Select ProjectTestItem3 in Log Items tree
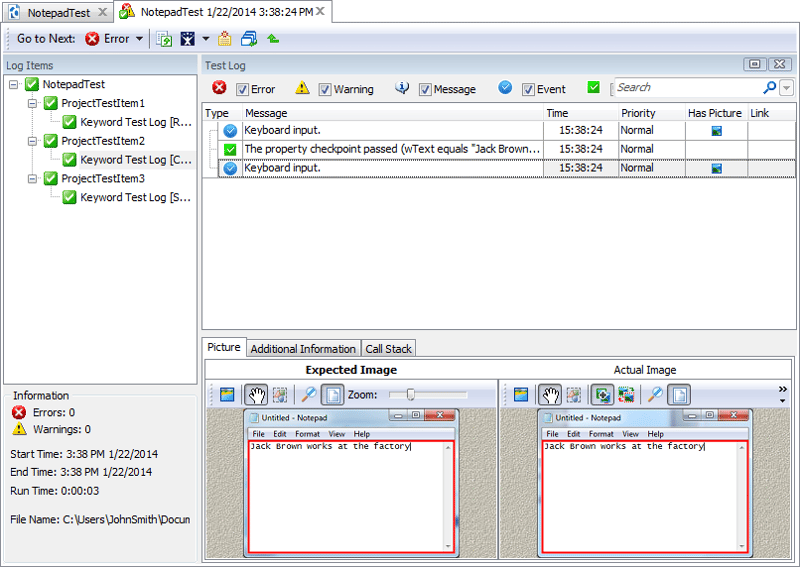The image size is (800, 567). point(103,179)
